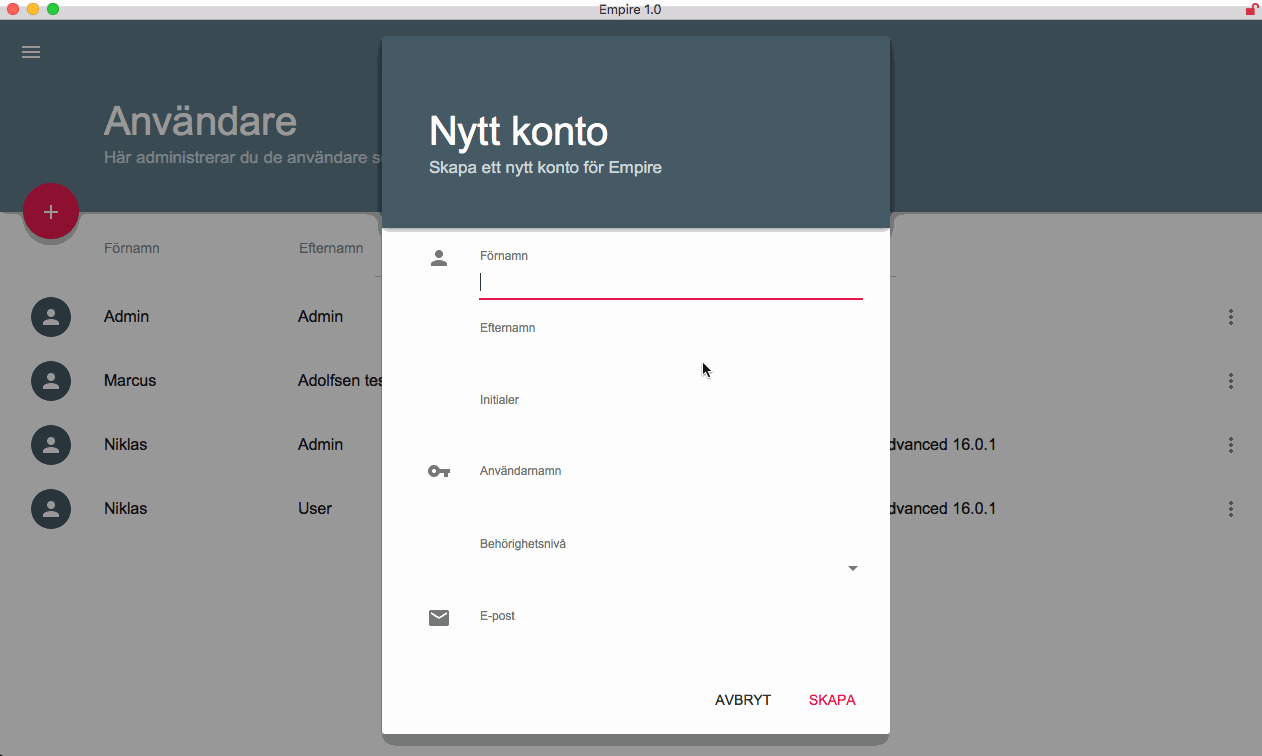This screenshot has width=1262, height=756.
Task: Focus the Användarnamn input field
Action: [x=671, y=497]
